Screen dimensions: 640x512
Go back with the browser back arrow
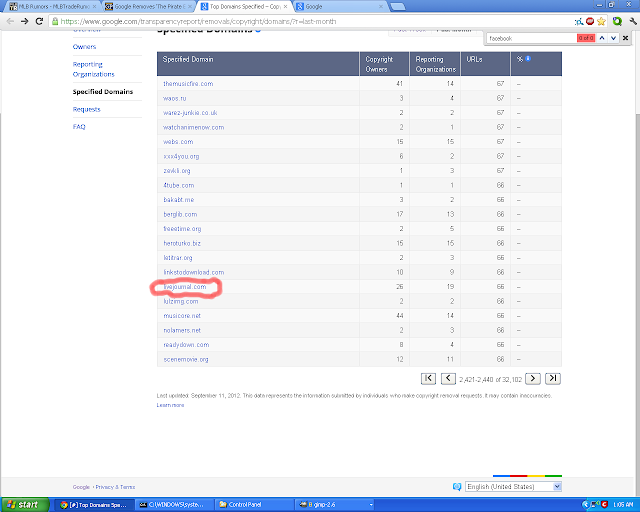pos(10,21)
